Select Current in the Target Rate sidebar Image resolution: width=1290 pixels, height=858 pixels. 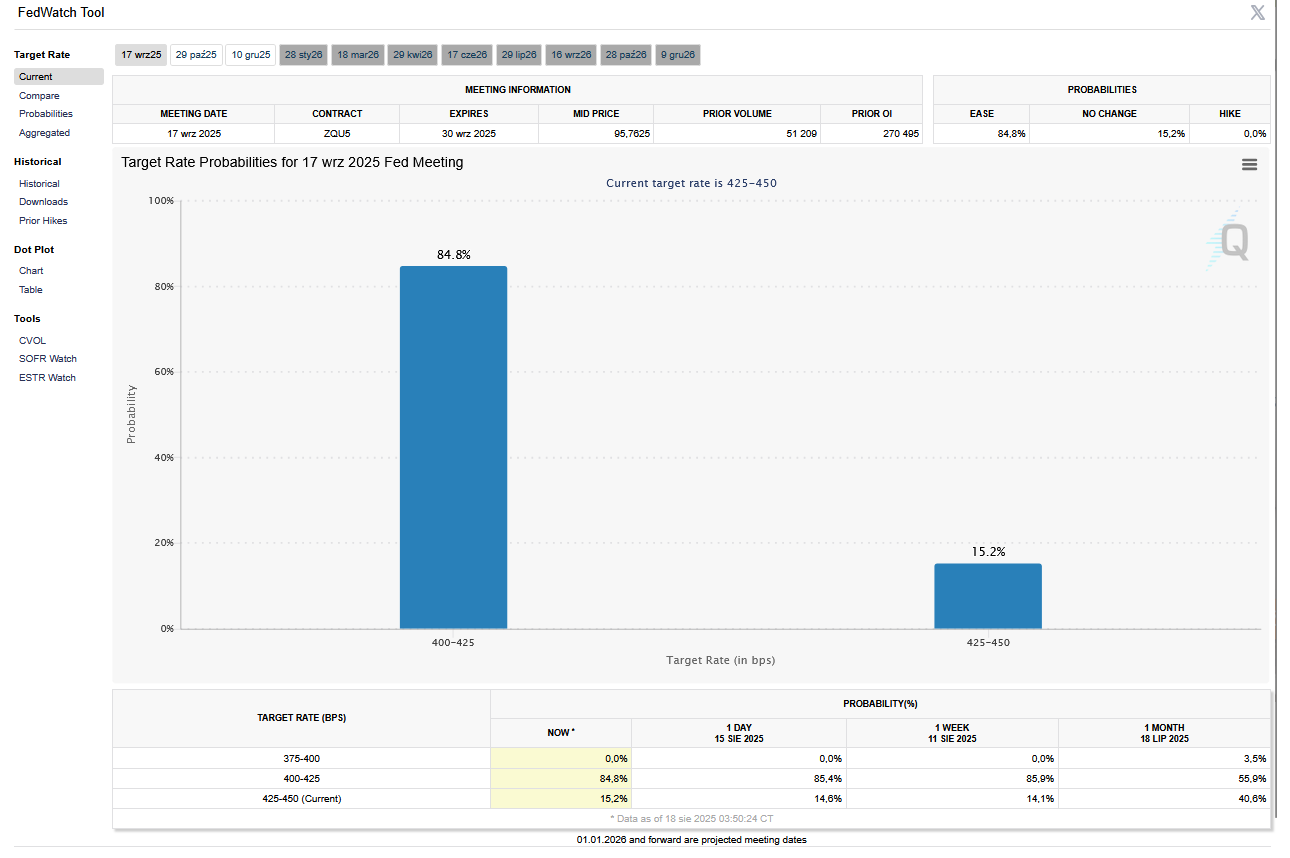[36, 77]
